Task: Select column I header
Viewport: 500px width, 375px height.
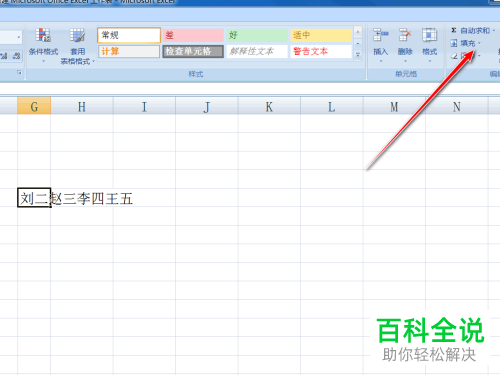Action: (x=144, y=106)
